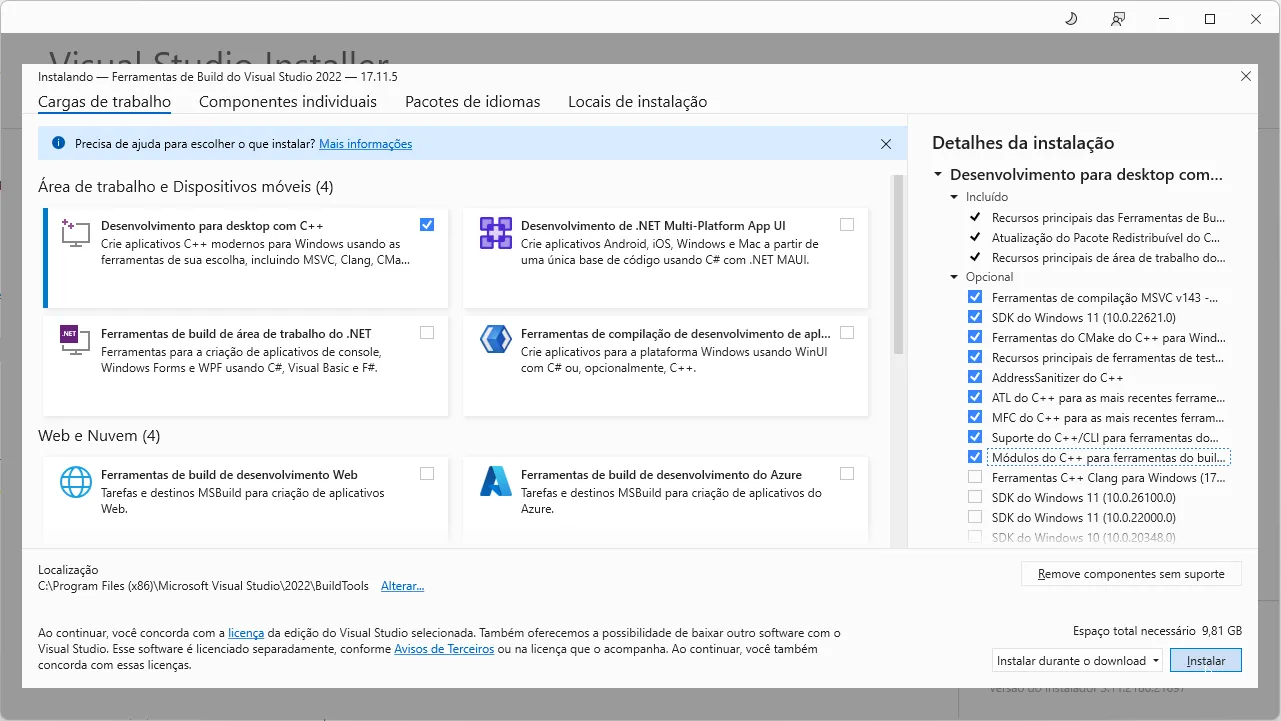Click the .NET Multi-Platform App UI icon

click(x=496, y=233)
